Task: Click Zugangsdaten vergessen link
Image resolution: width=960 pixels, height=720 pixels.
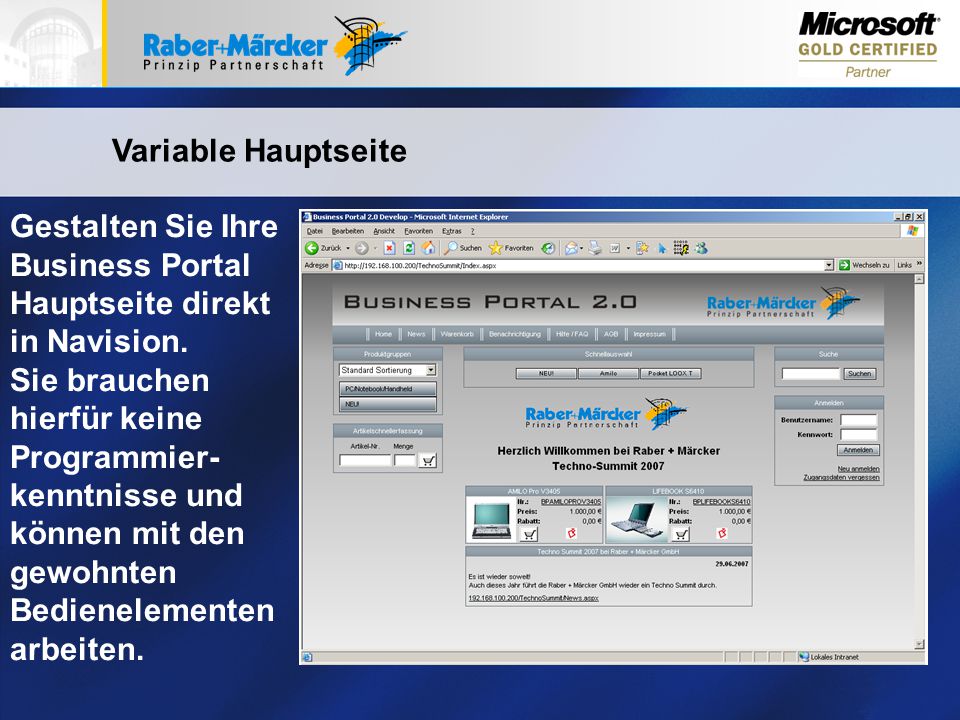Action: pyautogui.click(x=841, y=477)
